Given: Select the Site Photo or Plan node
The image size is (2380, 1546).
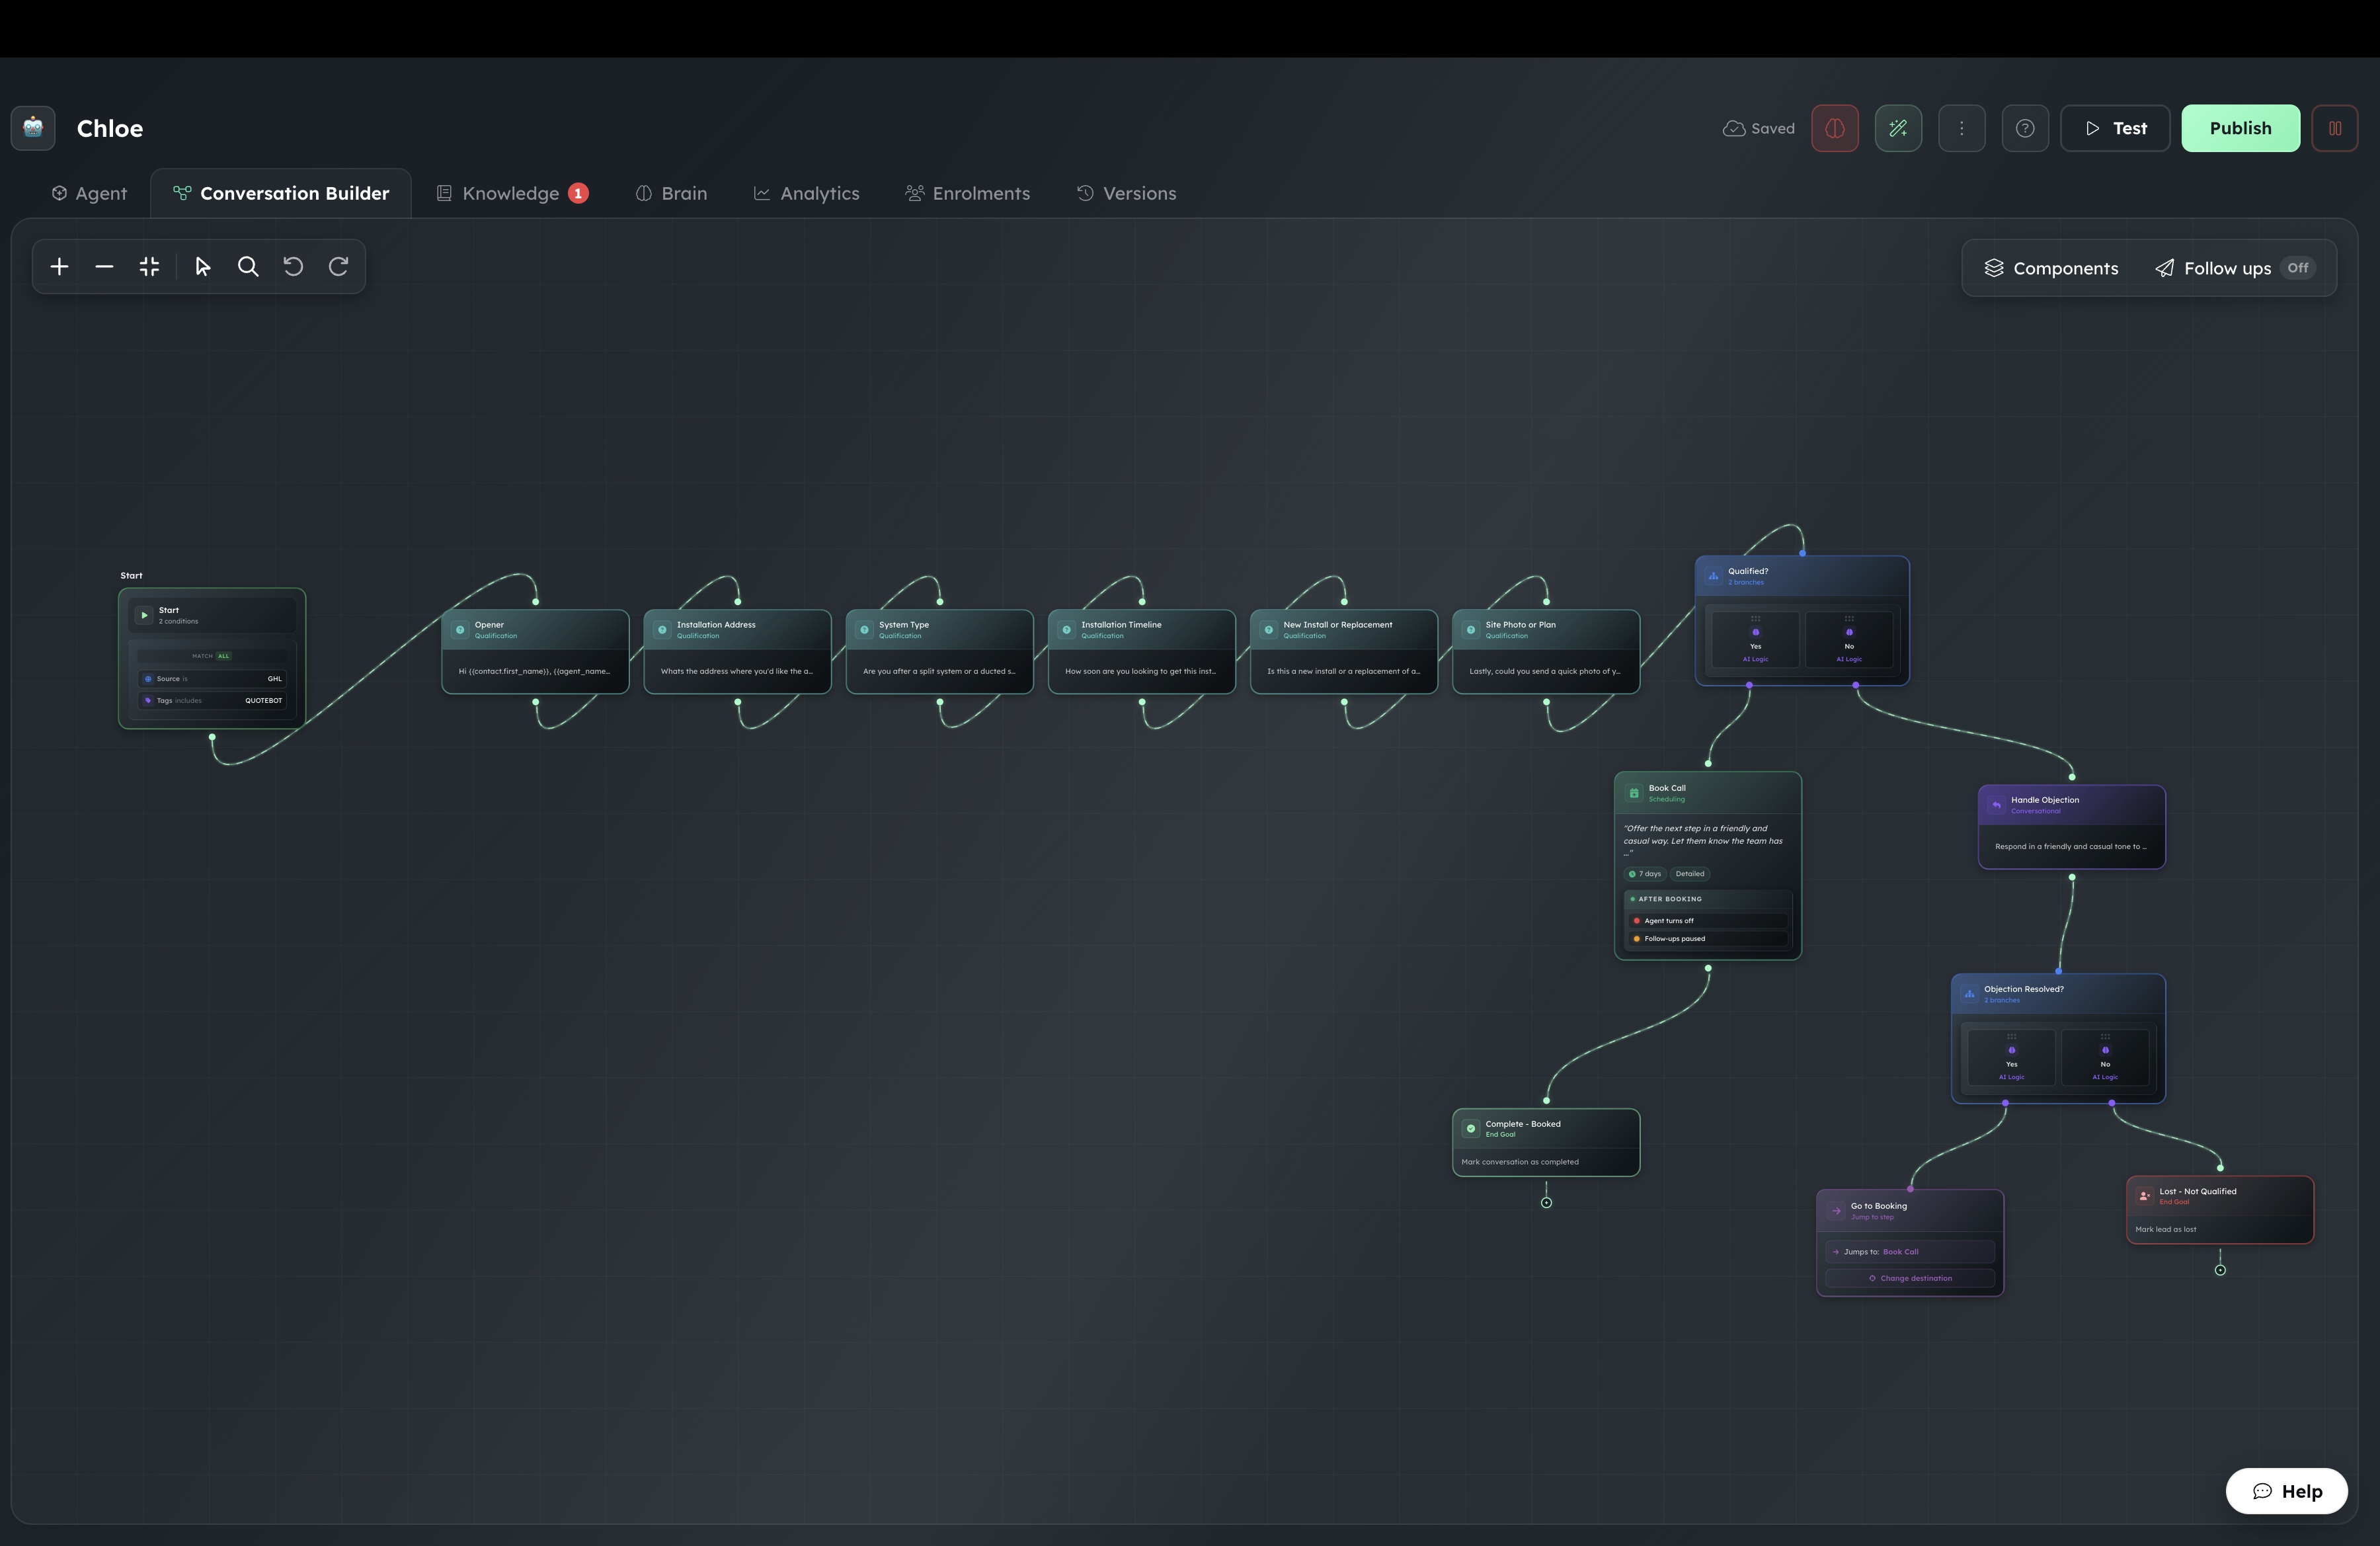Looking at the screenshot, I should pos(1545,652).
